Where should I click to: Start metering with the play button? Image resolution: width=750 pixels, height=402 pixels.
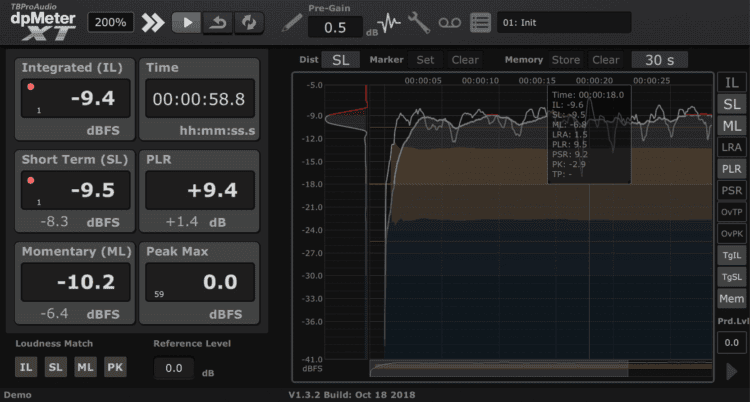click(x=187, y=22)
